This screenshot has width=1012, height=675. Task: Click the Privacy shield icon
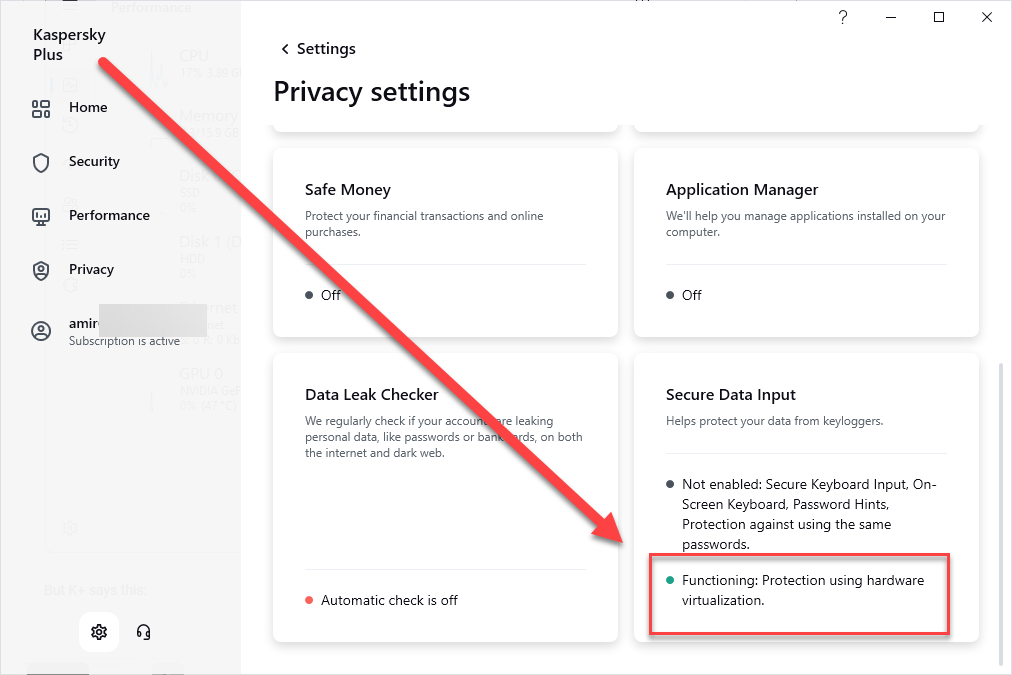point(41,270)
